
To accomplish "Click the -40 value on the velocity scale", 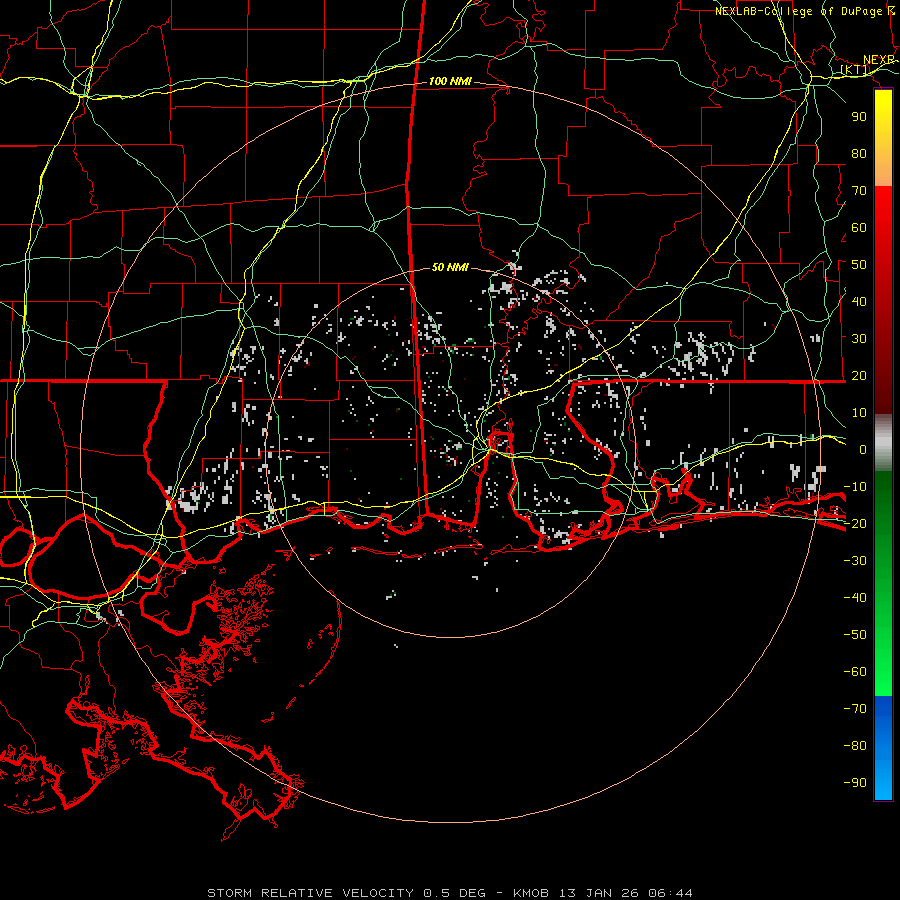I will 855,598.
